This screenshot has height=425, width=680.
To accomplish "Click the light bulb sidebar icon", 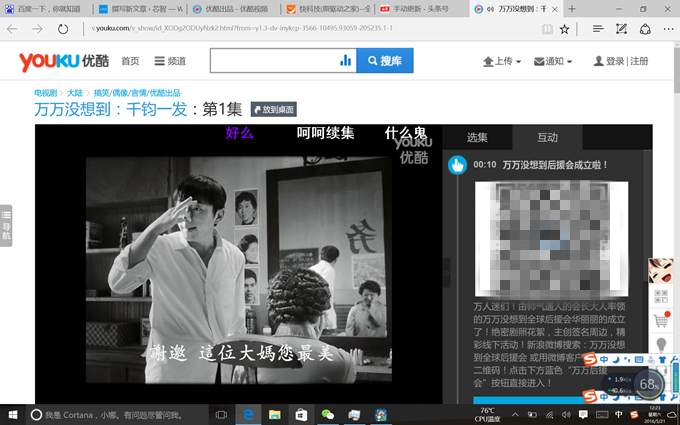I will (661, 345).
